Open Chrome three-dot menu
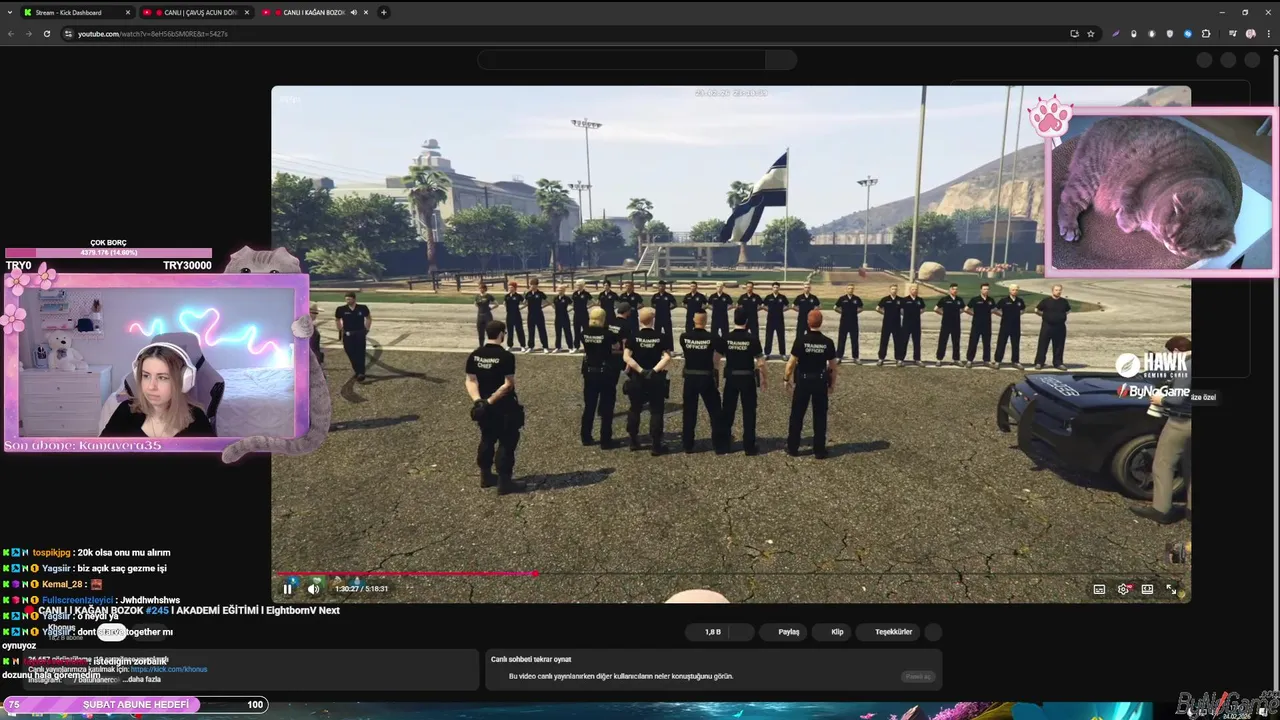Screen dimensions: 1280x720 click(x=1268, y=33)
